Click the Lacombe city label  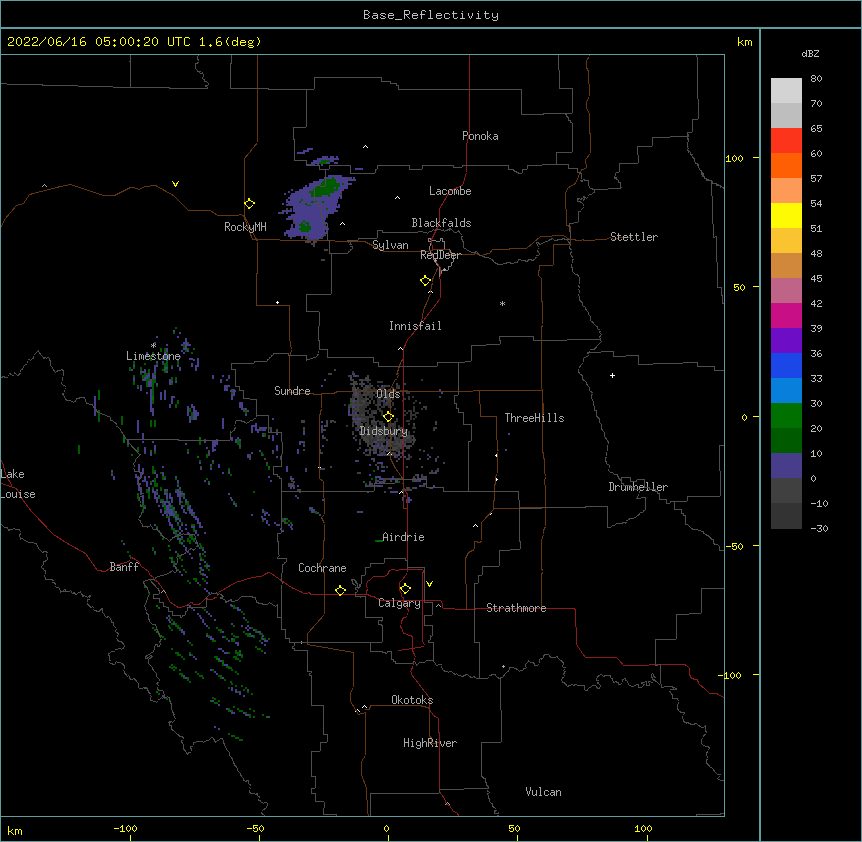click(450, 191)
